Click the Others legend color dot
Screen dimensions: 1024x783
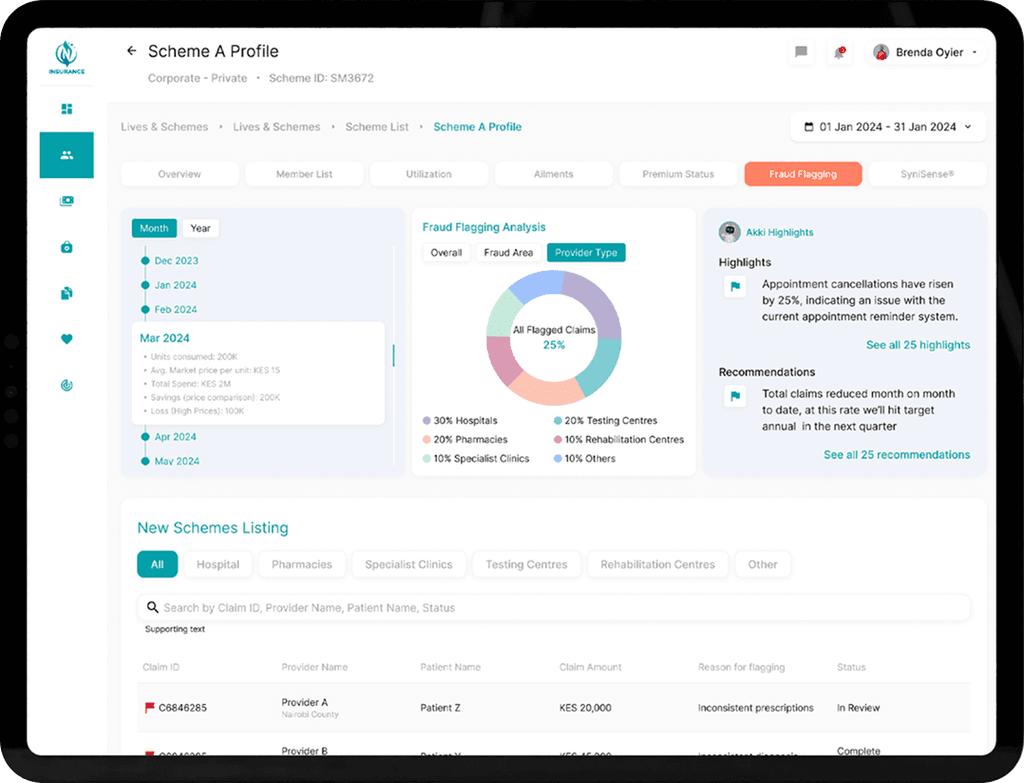(x=558, y=458)
